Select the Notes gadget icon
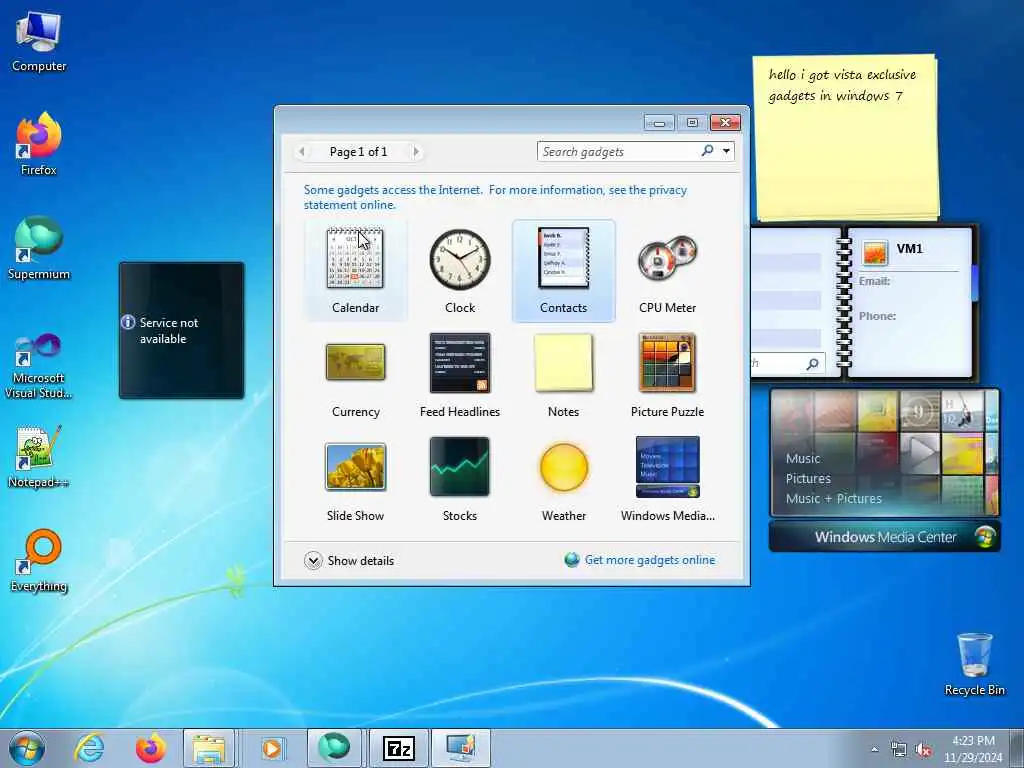Viewport: 1024px width, 768px height. pyautogui.click(x=564, y=362)
